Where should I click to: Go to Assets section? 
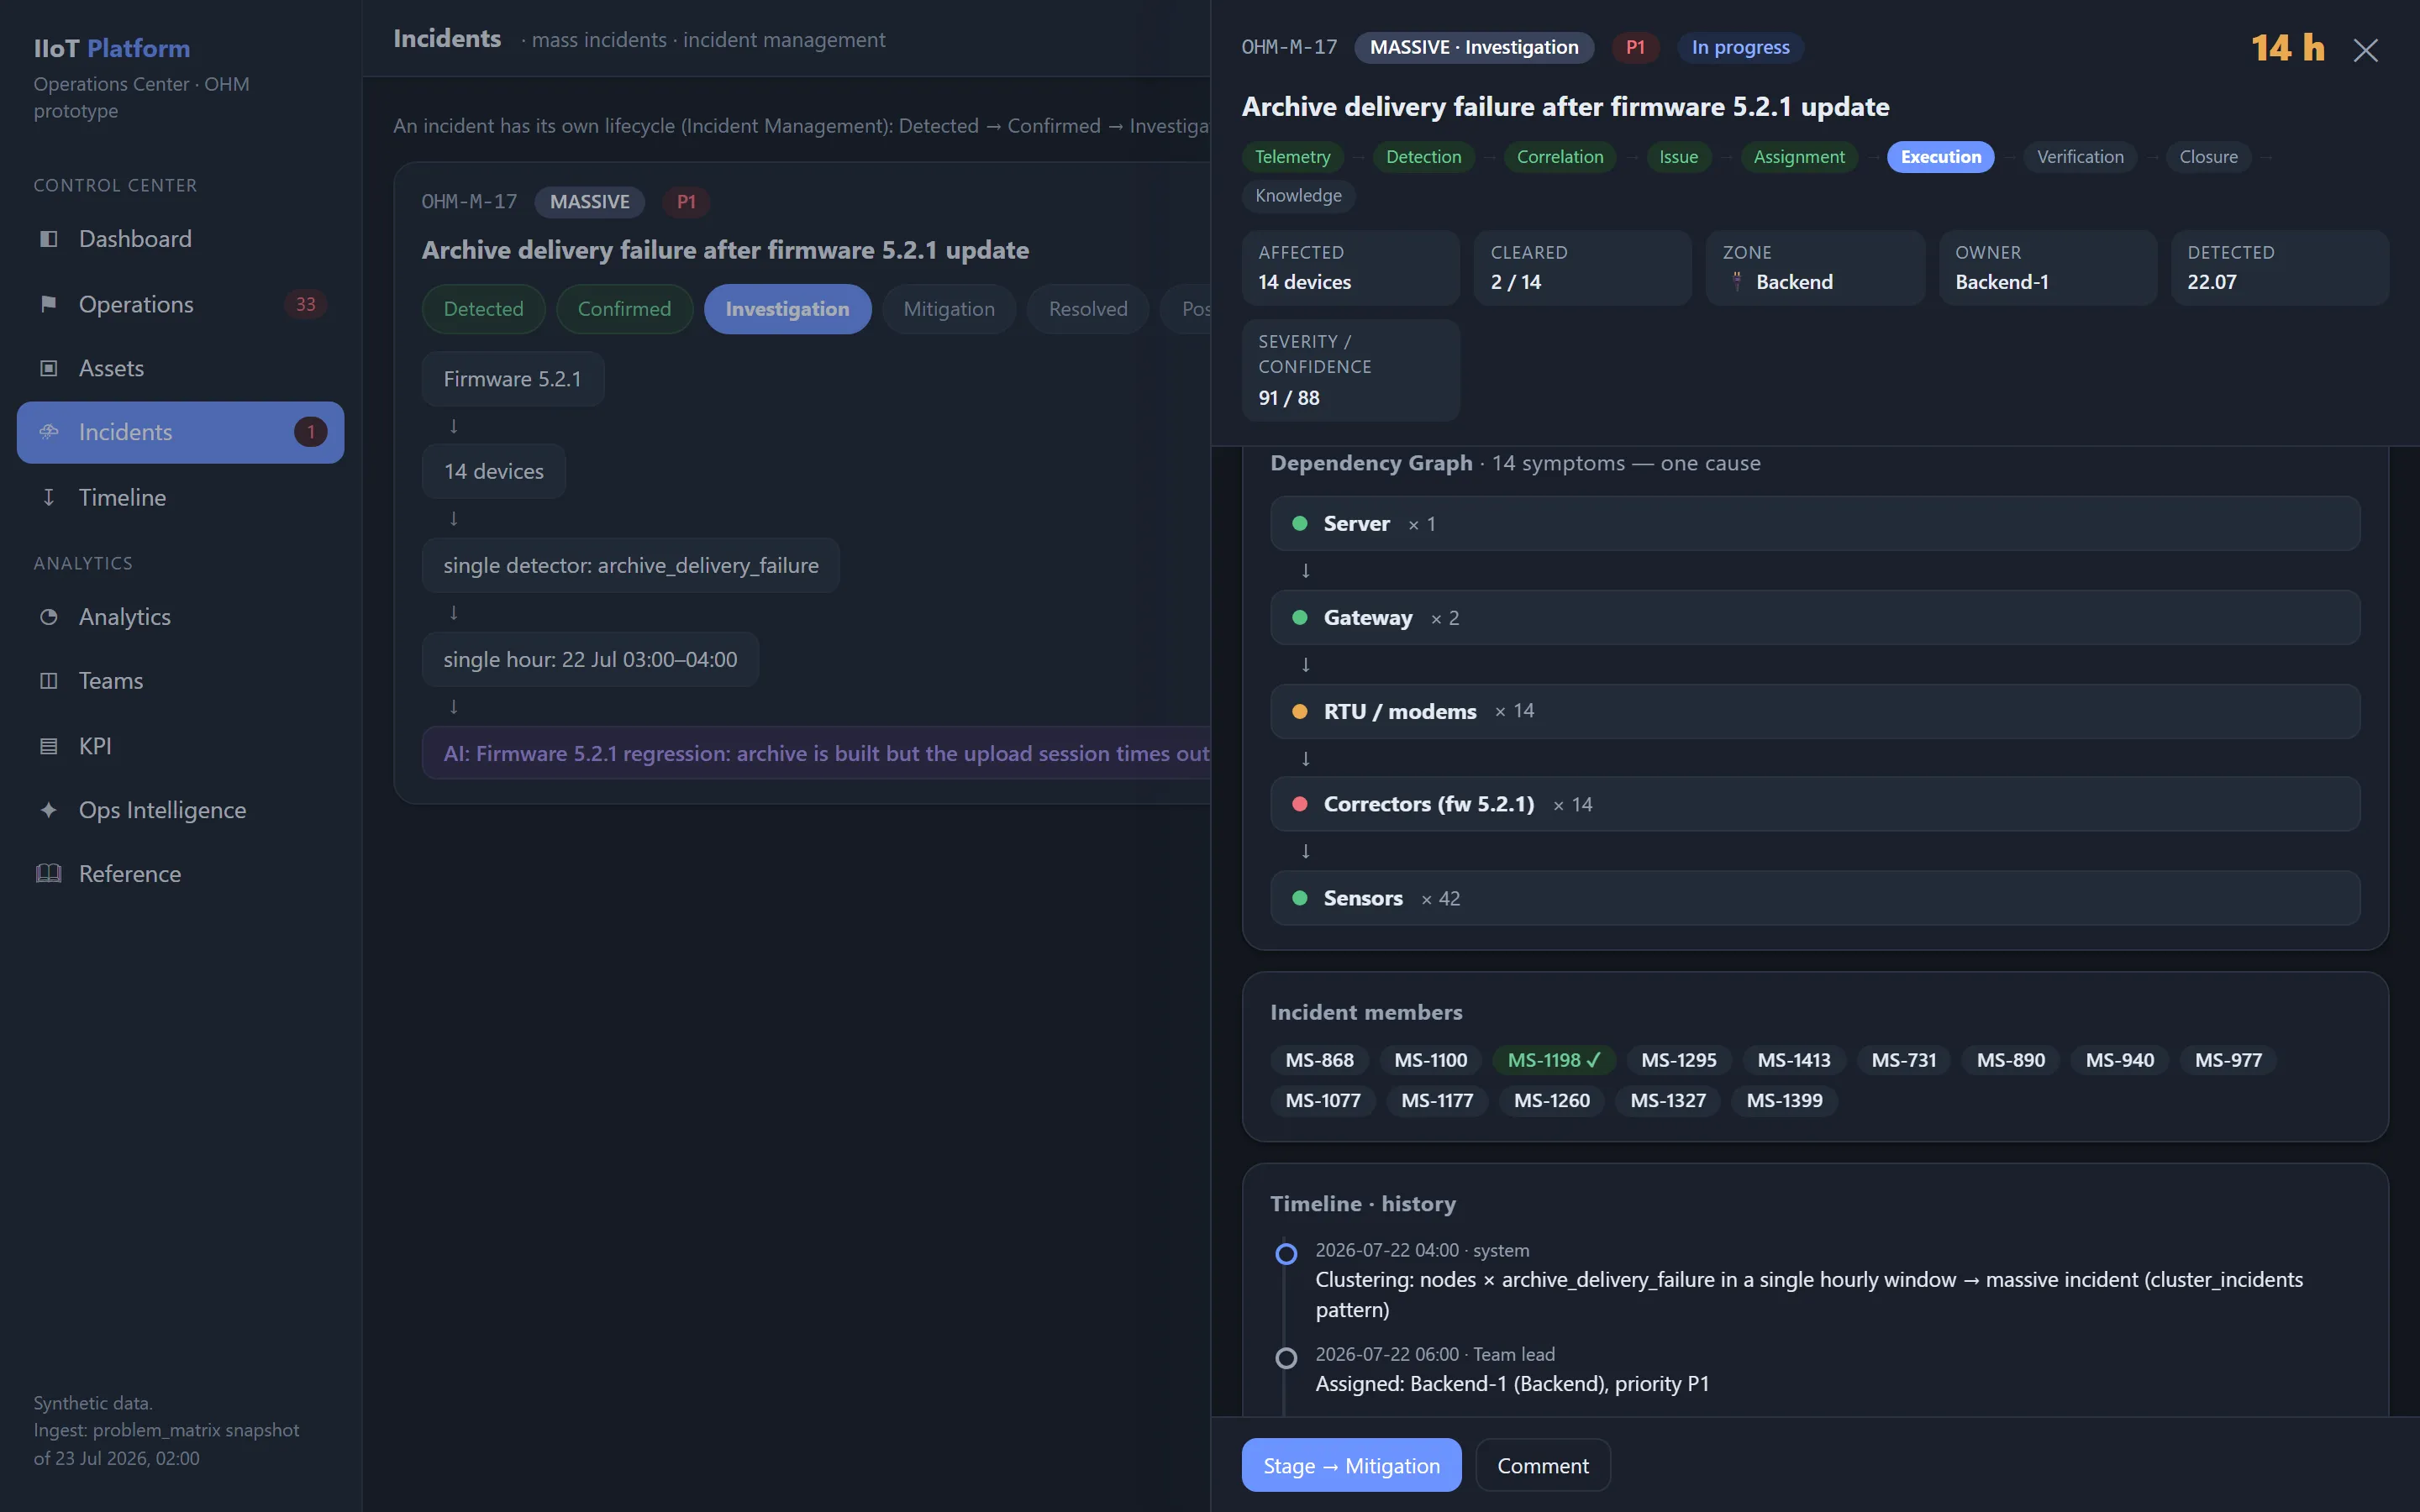tap(181, 368)
